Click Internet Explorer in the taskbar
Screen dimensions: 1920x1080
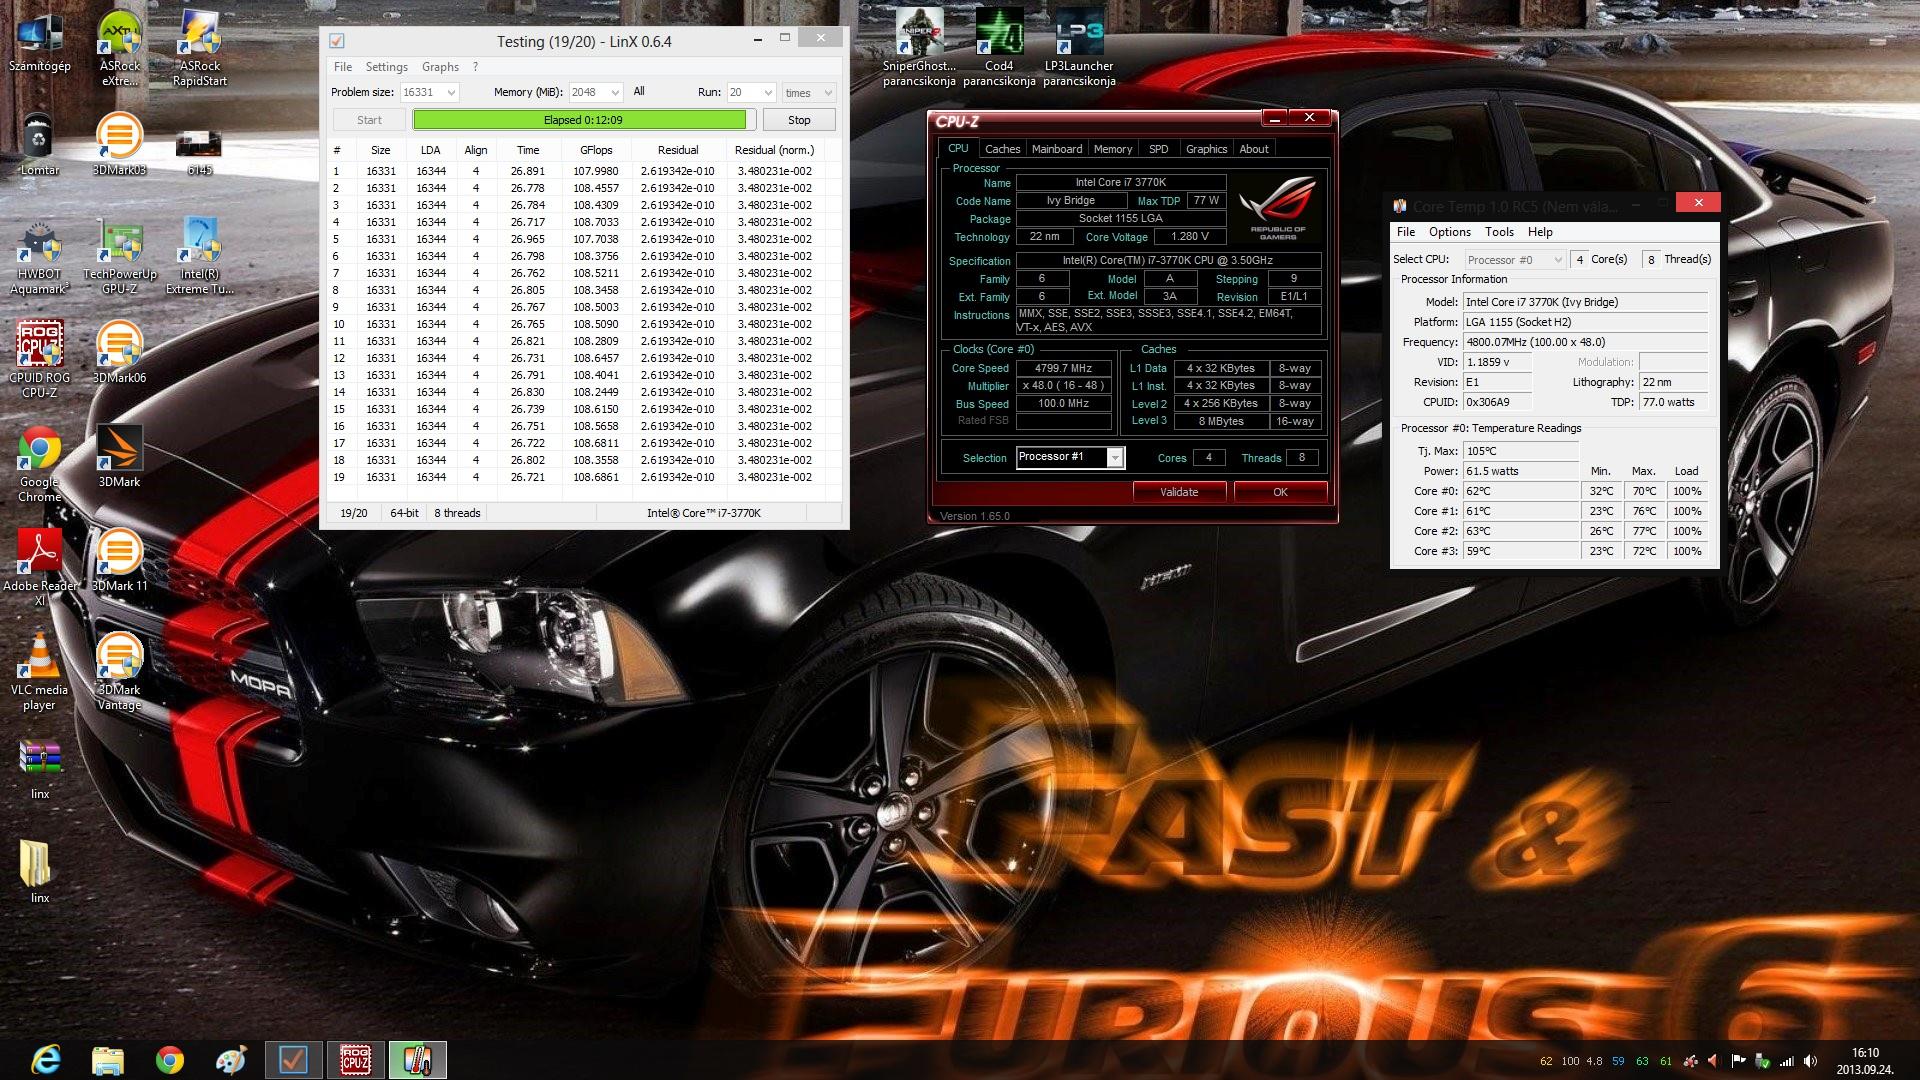coord(46,1060)
